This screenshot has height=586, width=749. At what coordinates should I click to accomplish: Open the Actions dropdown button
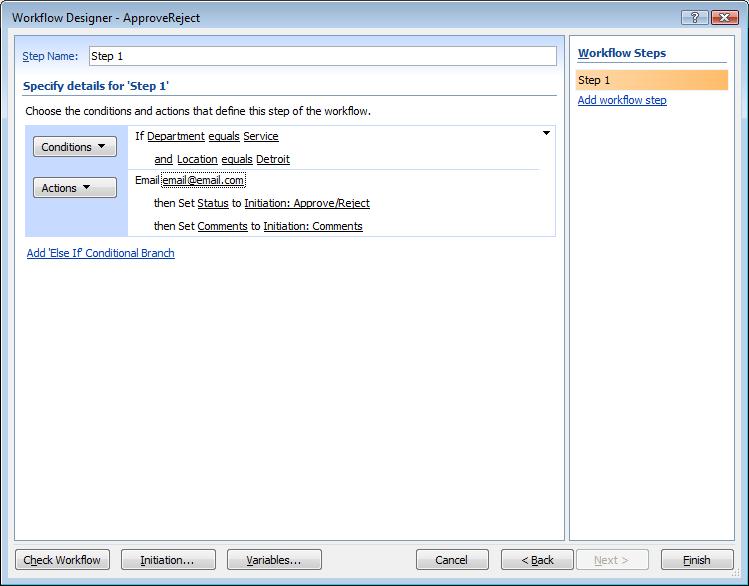click(75, 188)
